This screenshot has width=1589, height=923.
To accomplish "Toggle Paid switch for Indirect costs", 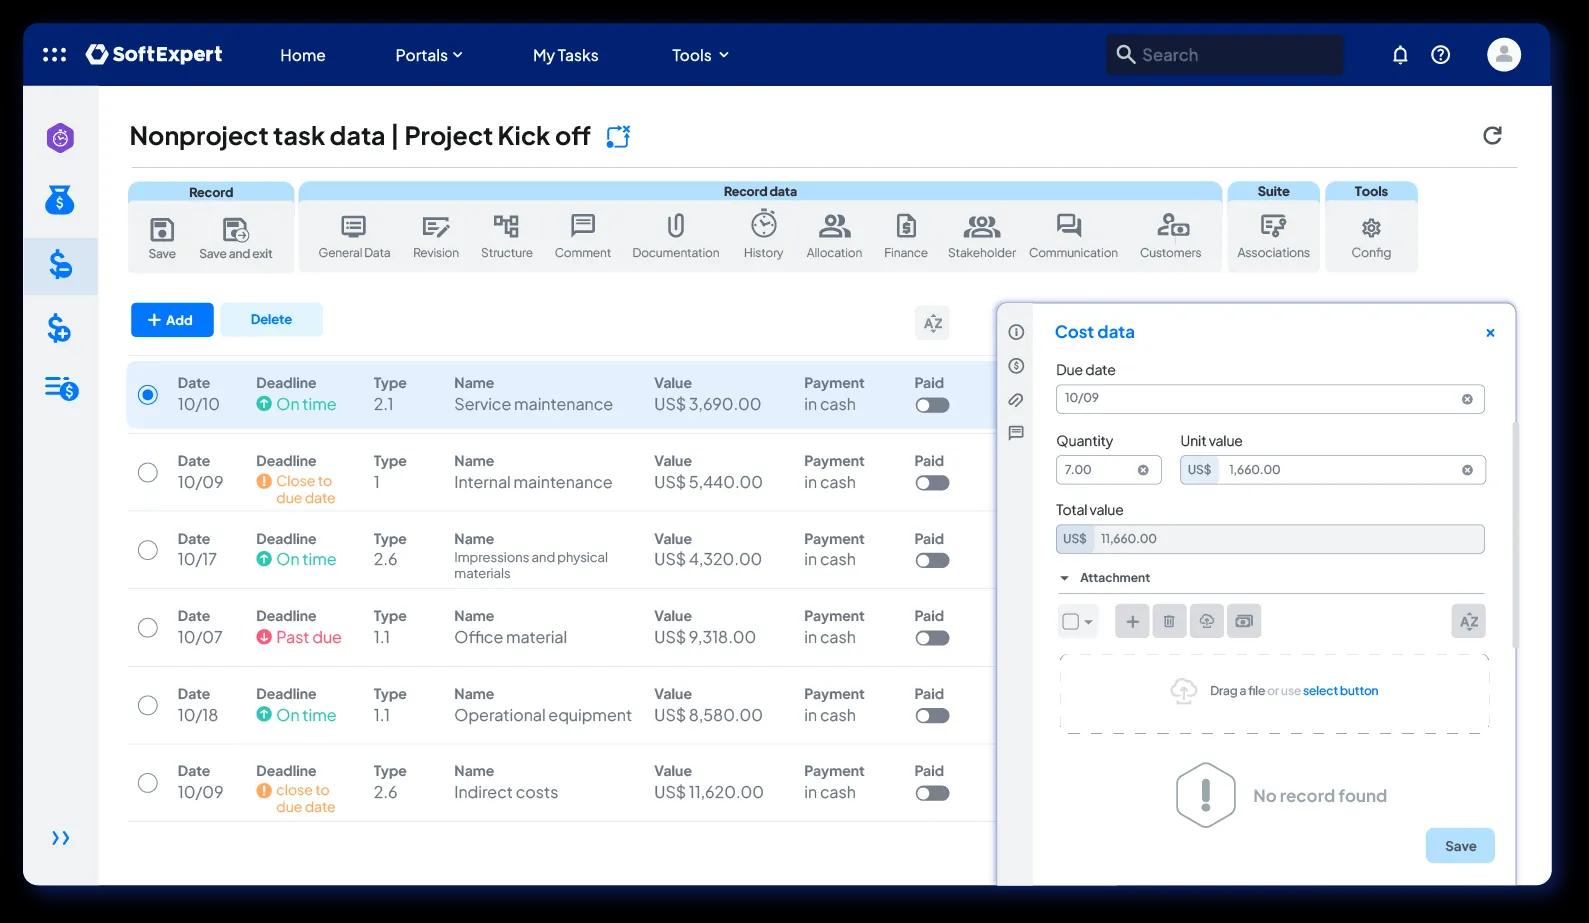I will (x=932, y=793).
